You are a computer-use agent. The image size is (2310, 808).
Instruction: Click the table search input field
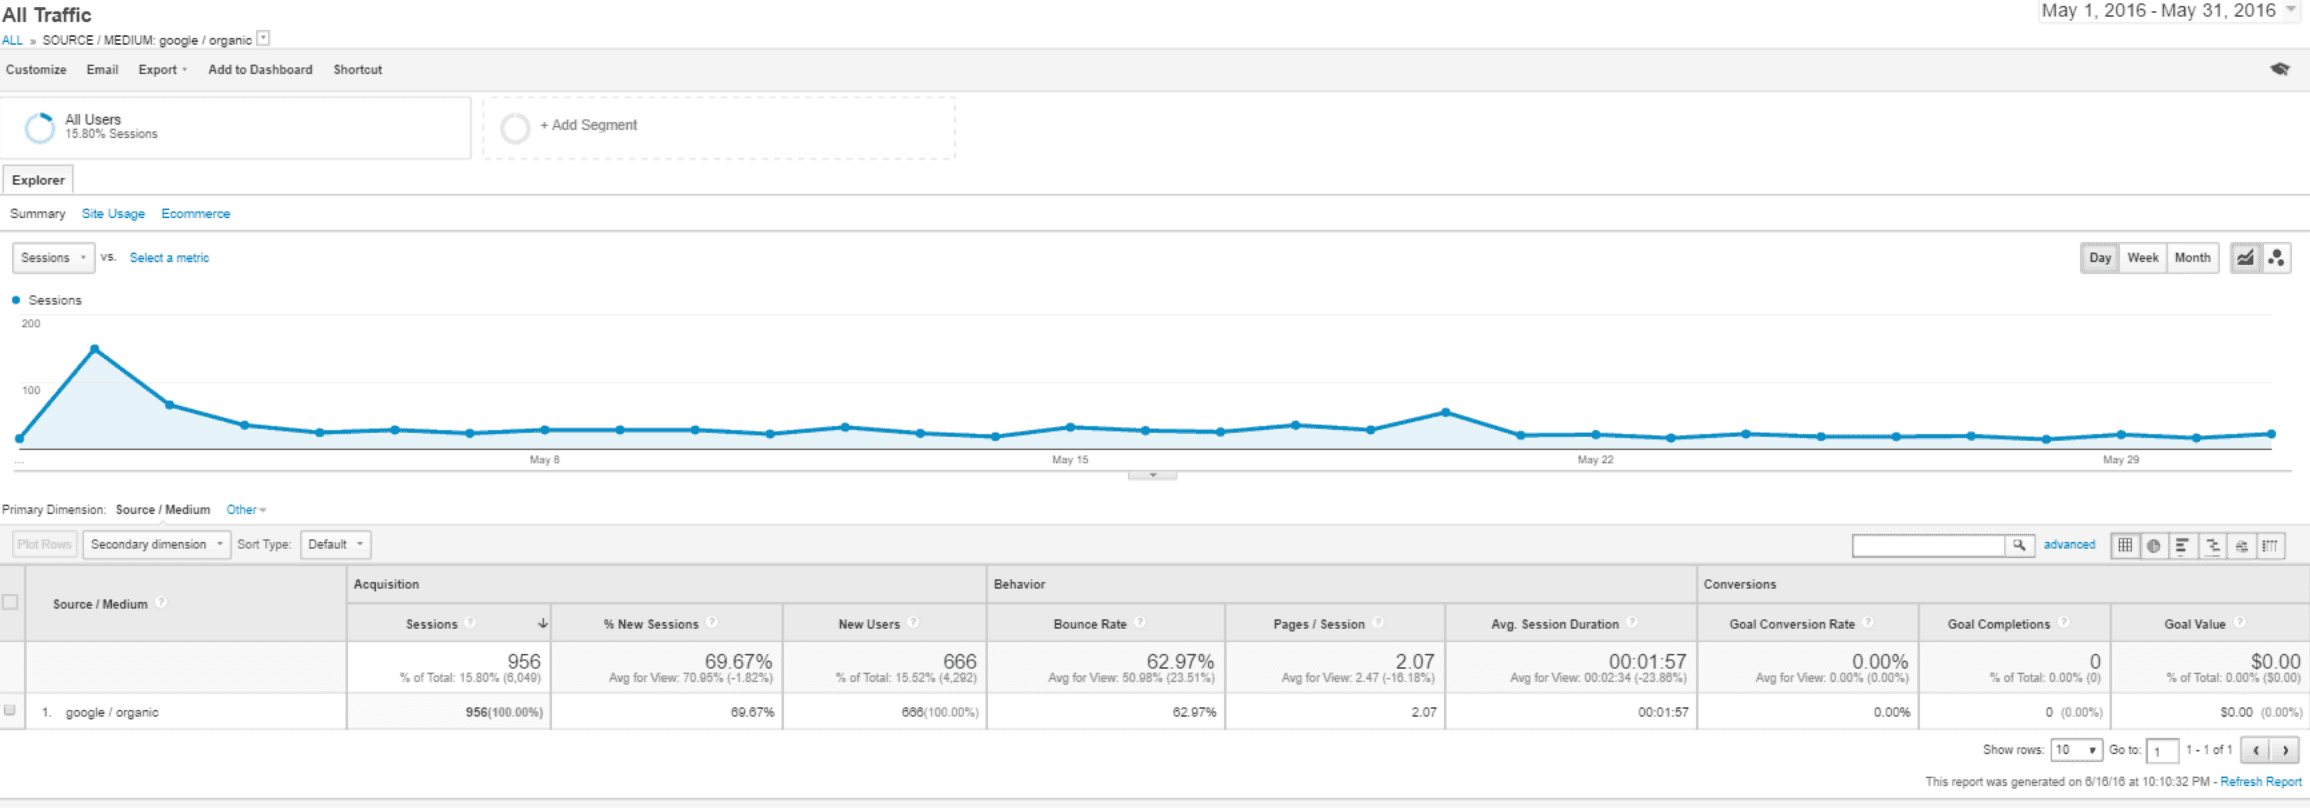click(x=1929, y=545)
